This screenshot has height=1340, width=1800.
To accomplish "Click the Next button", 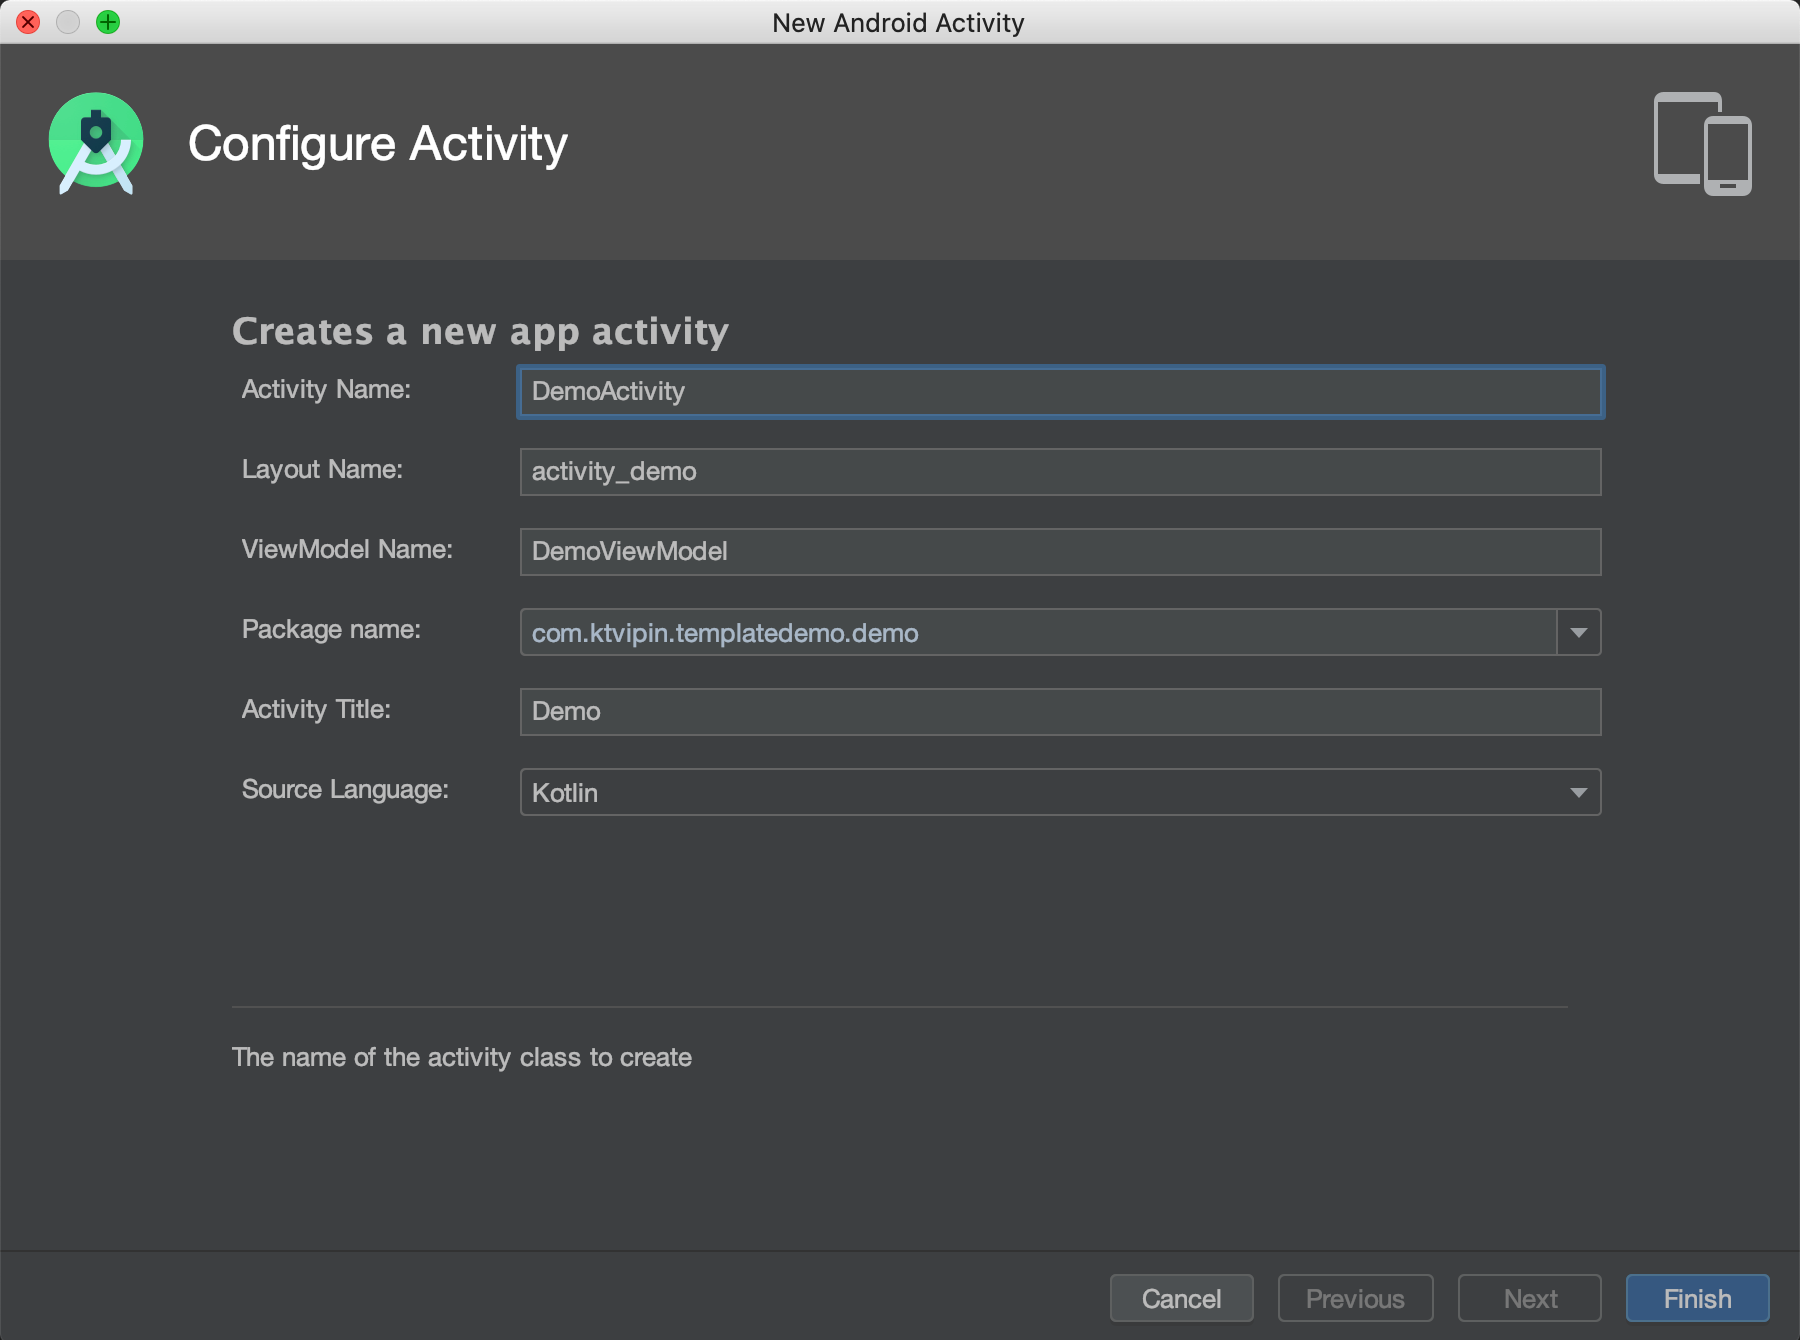I will click(1530, 1298).
